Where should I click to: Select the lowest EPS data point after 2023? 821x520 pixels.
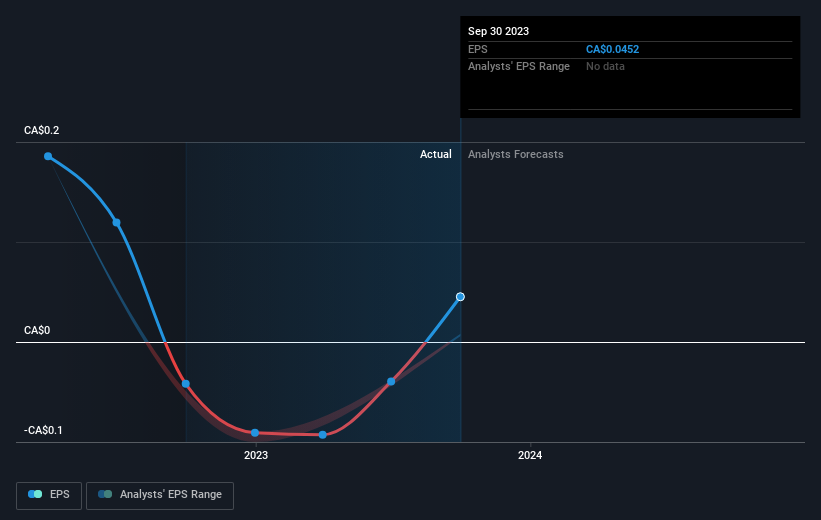point(323,435)
